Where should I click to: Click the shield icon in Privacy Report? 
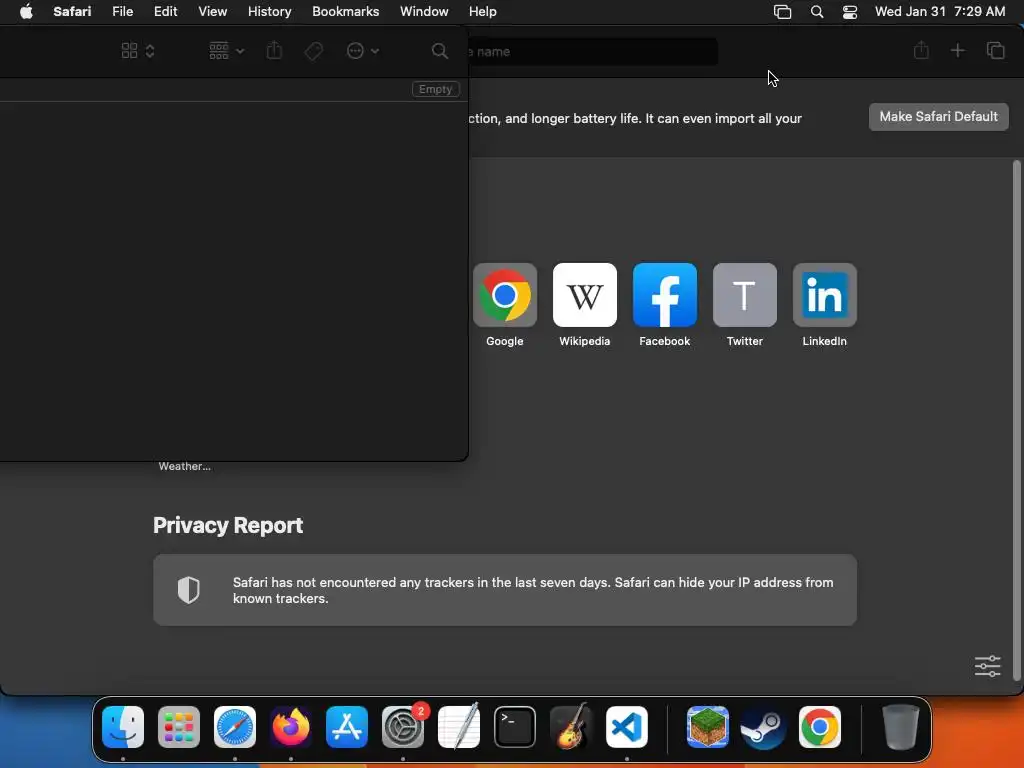click(x=188, y=590)
